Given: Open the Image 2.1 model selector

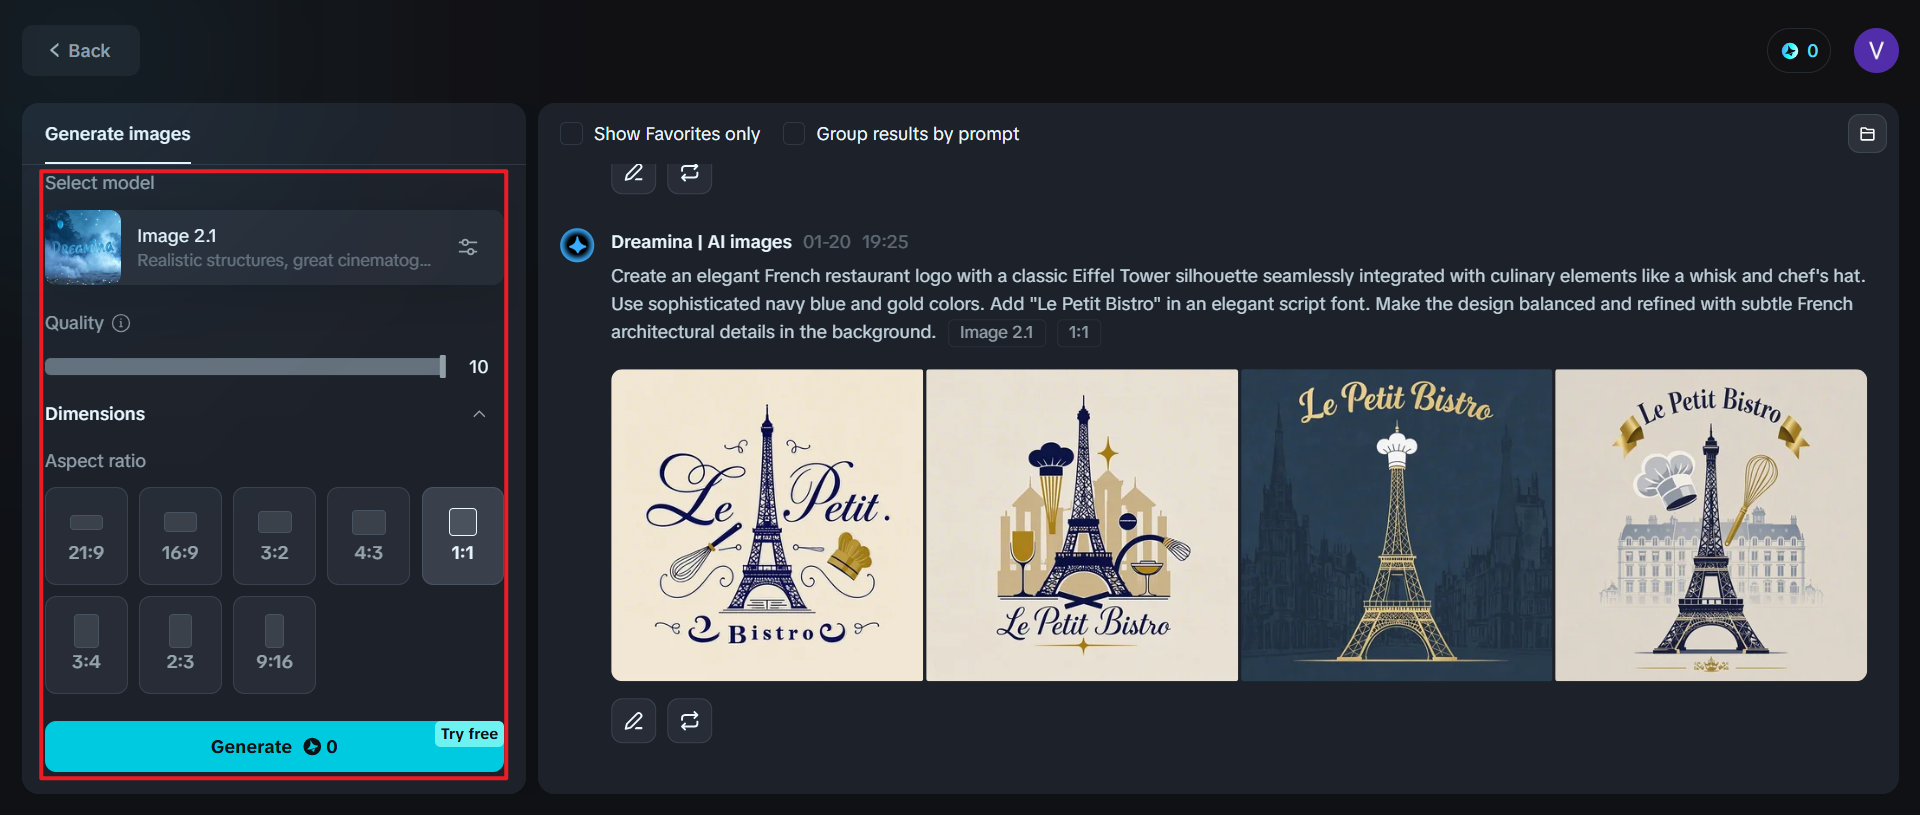Looking at the screenshot, I should click(x=270, y=247).
